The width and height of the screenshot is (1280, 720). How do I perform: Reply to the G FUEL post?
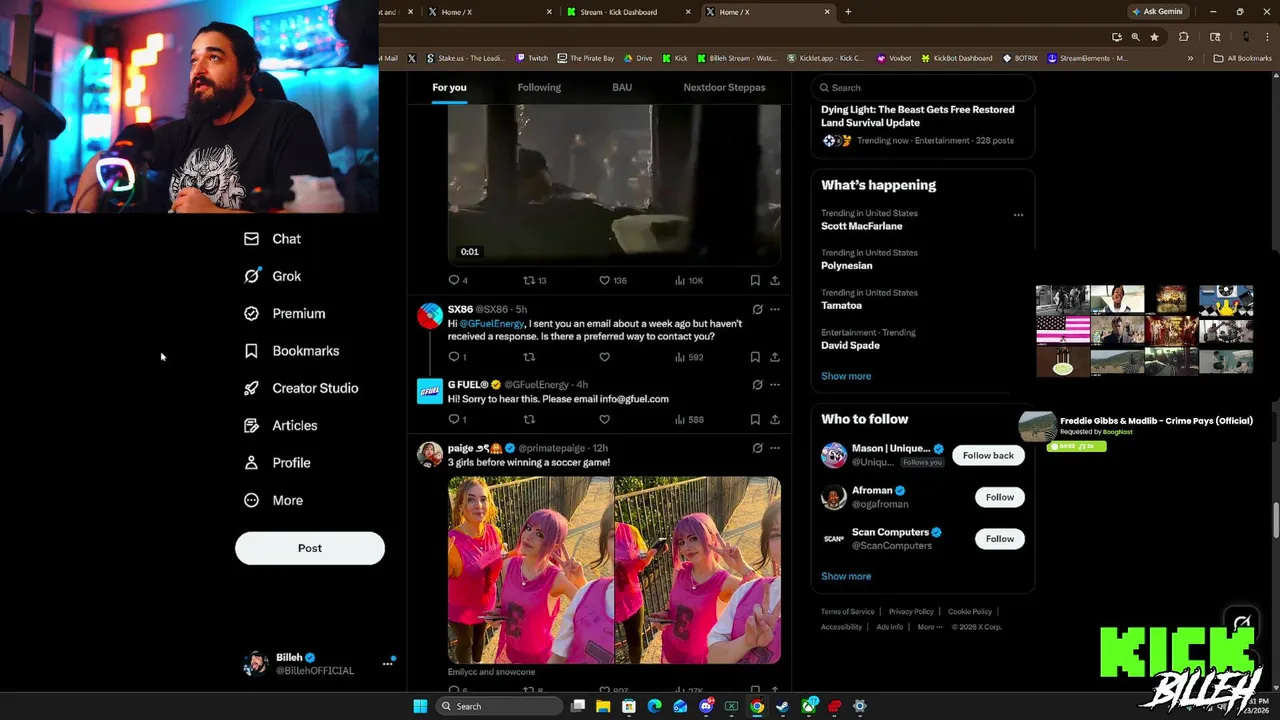click(x=457, y=419)
